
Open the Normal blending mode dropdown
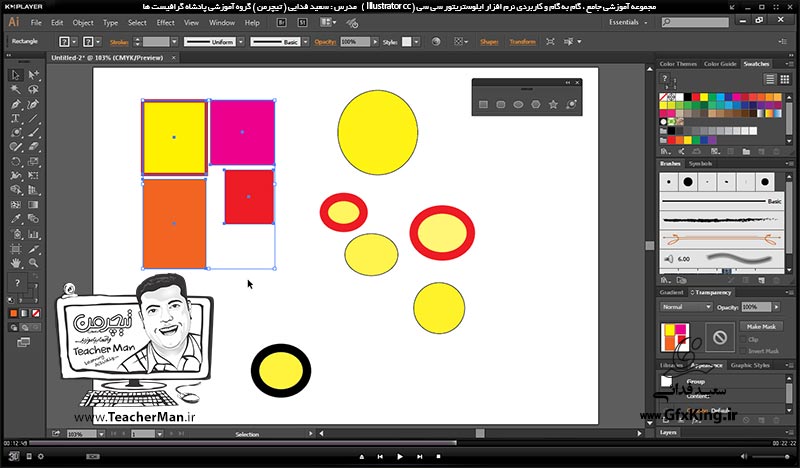(x=685, y=307)
